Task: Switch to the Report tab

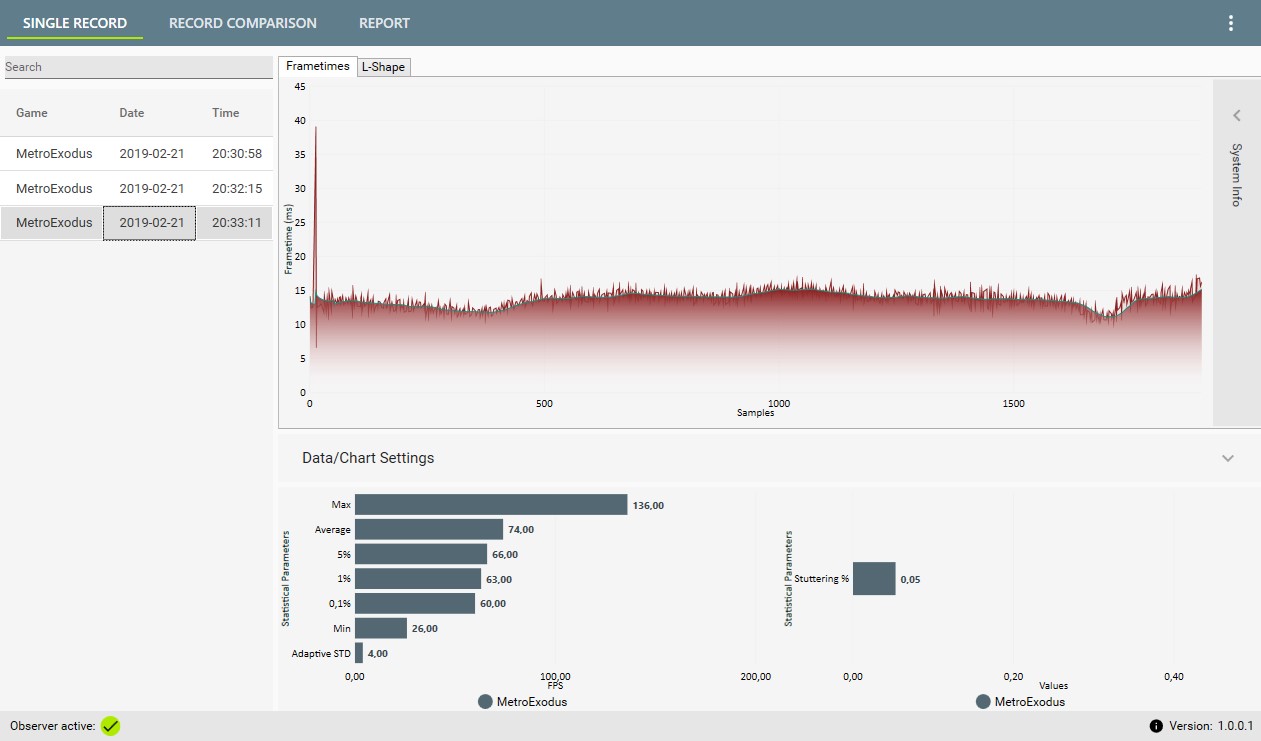Action: click(x=385, y=23)
